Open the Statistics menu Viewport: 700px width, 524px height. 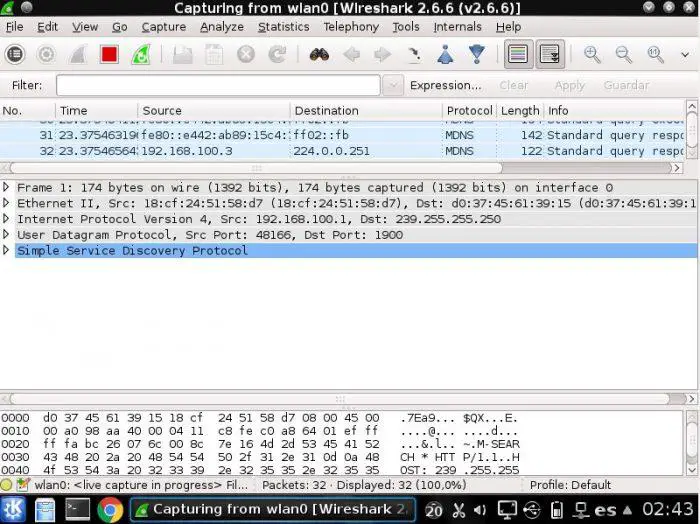tap(283, 27)
